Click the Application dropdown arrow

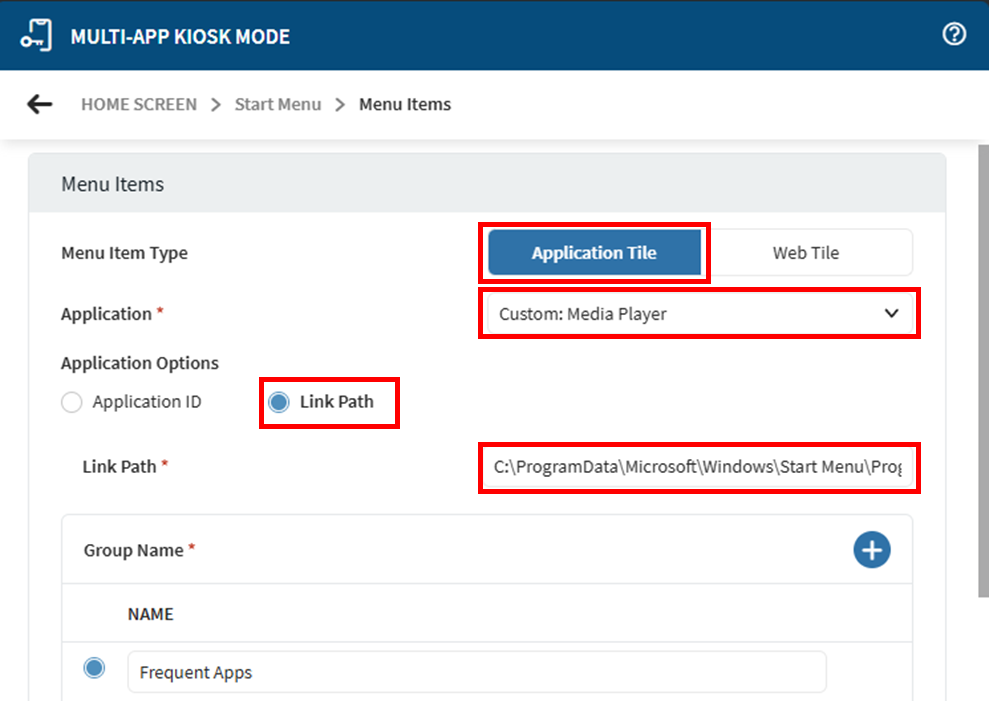[891, 314]
